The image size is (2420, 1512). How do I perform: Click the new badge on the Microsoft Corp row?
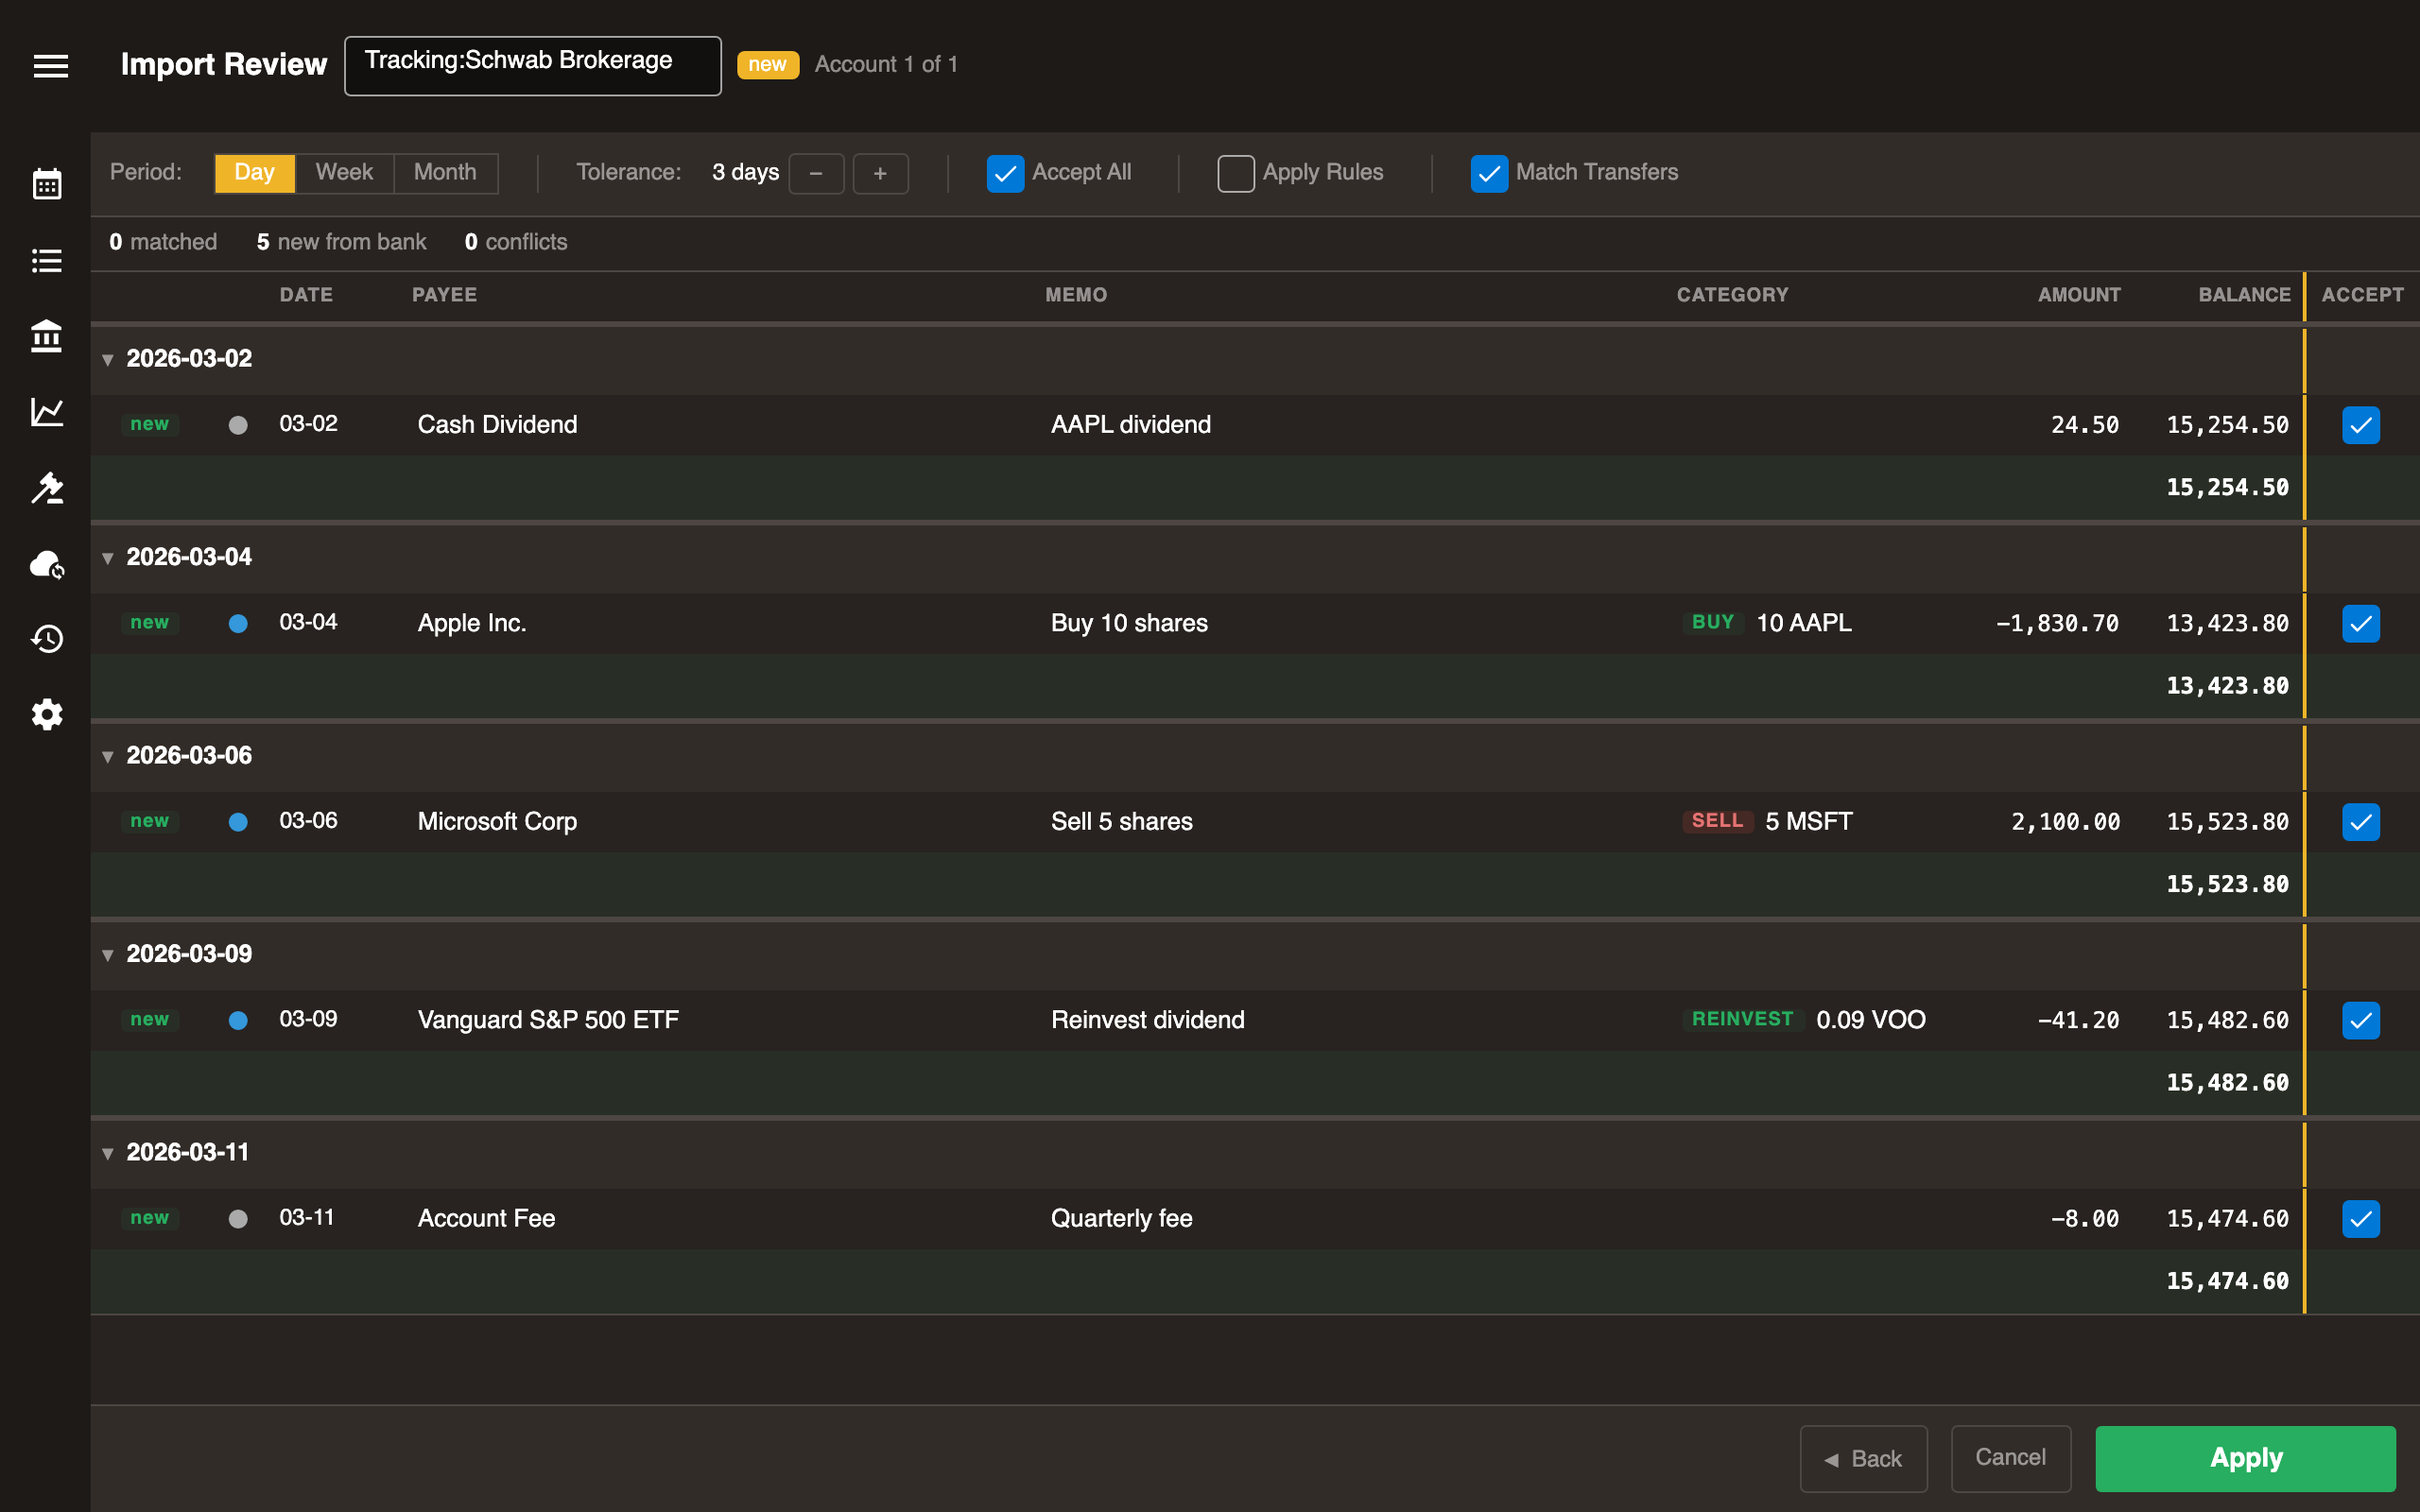click(x=150, y=821)
